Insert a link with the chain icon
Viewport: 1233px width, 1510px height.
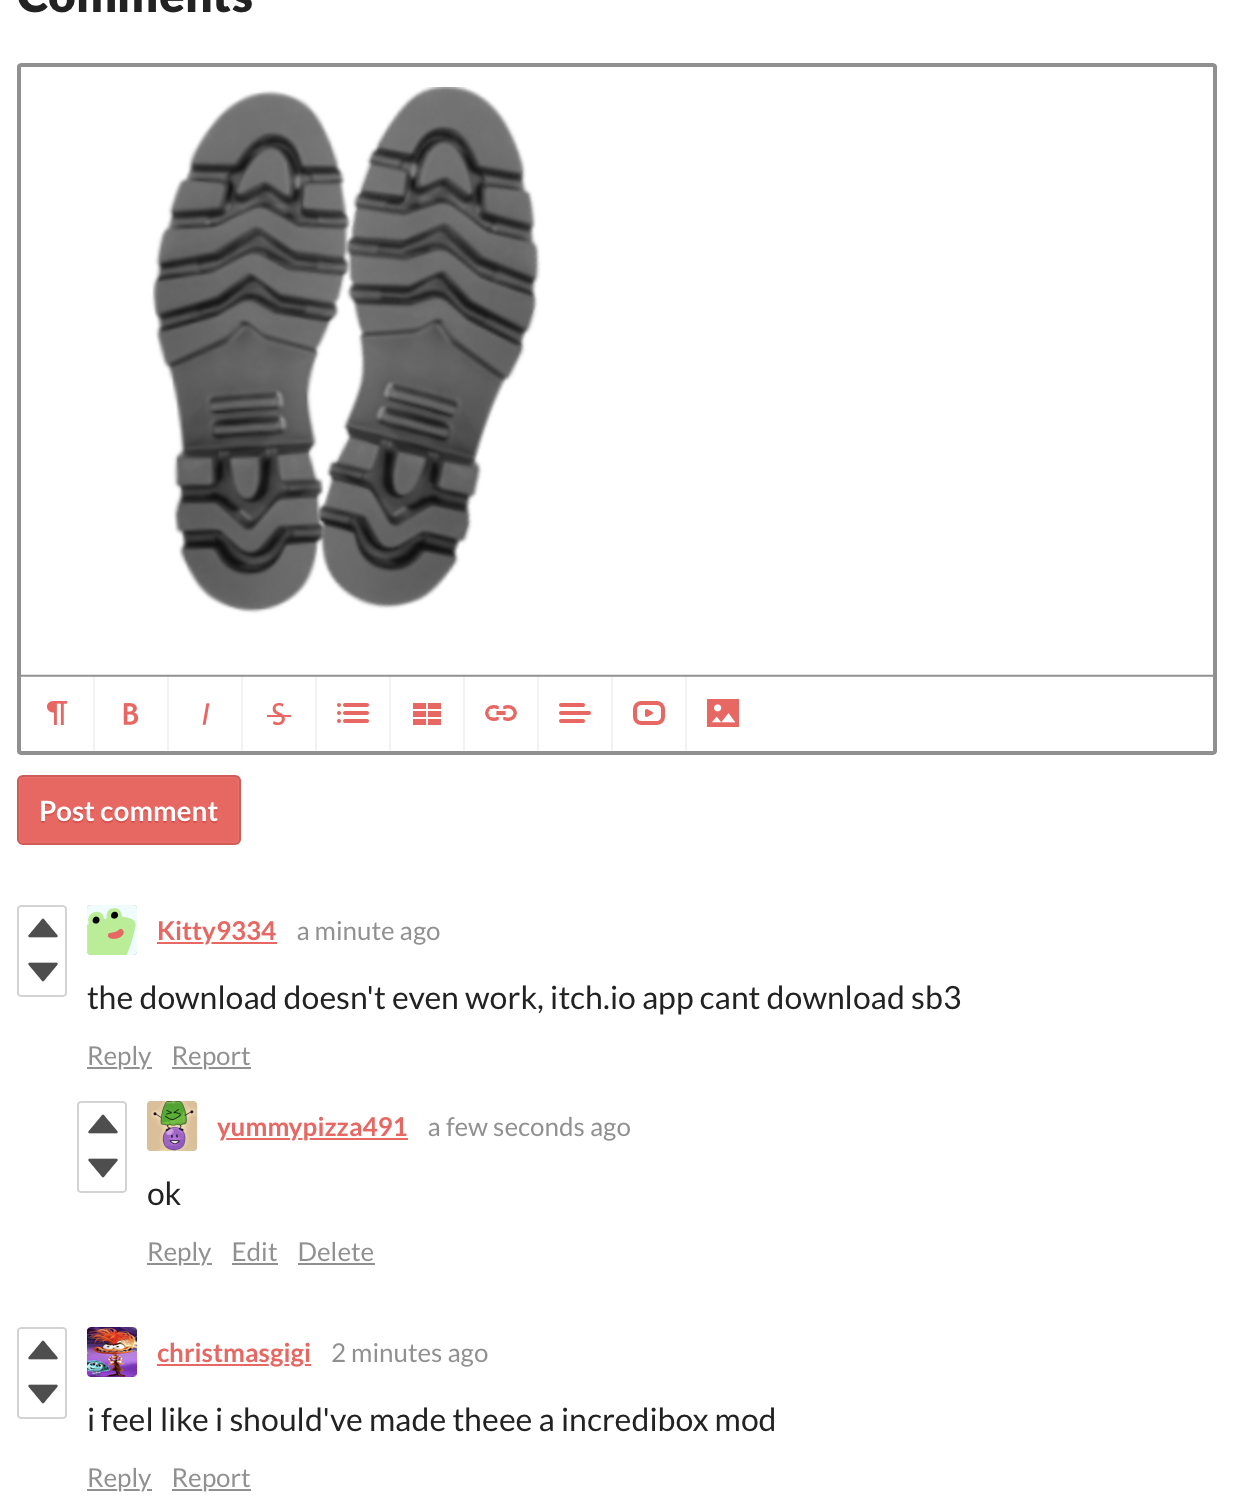pos(501,713)
